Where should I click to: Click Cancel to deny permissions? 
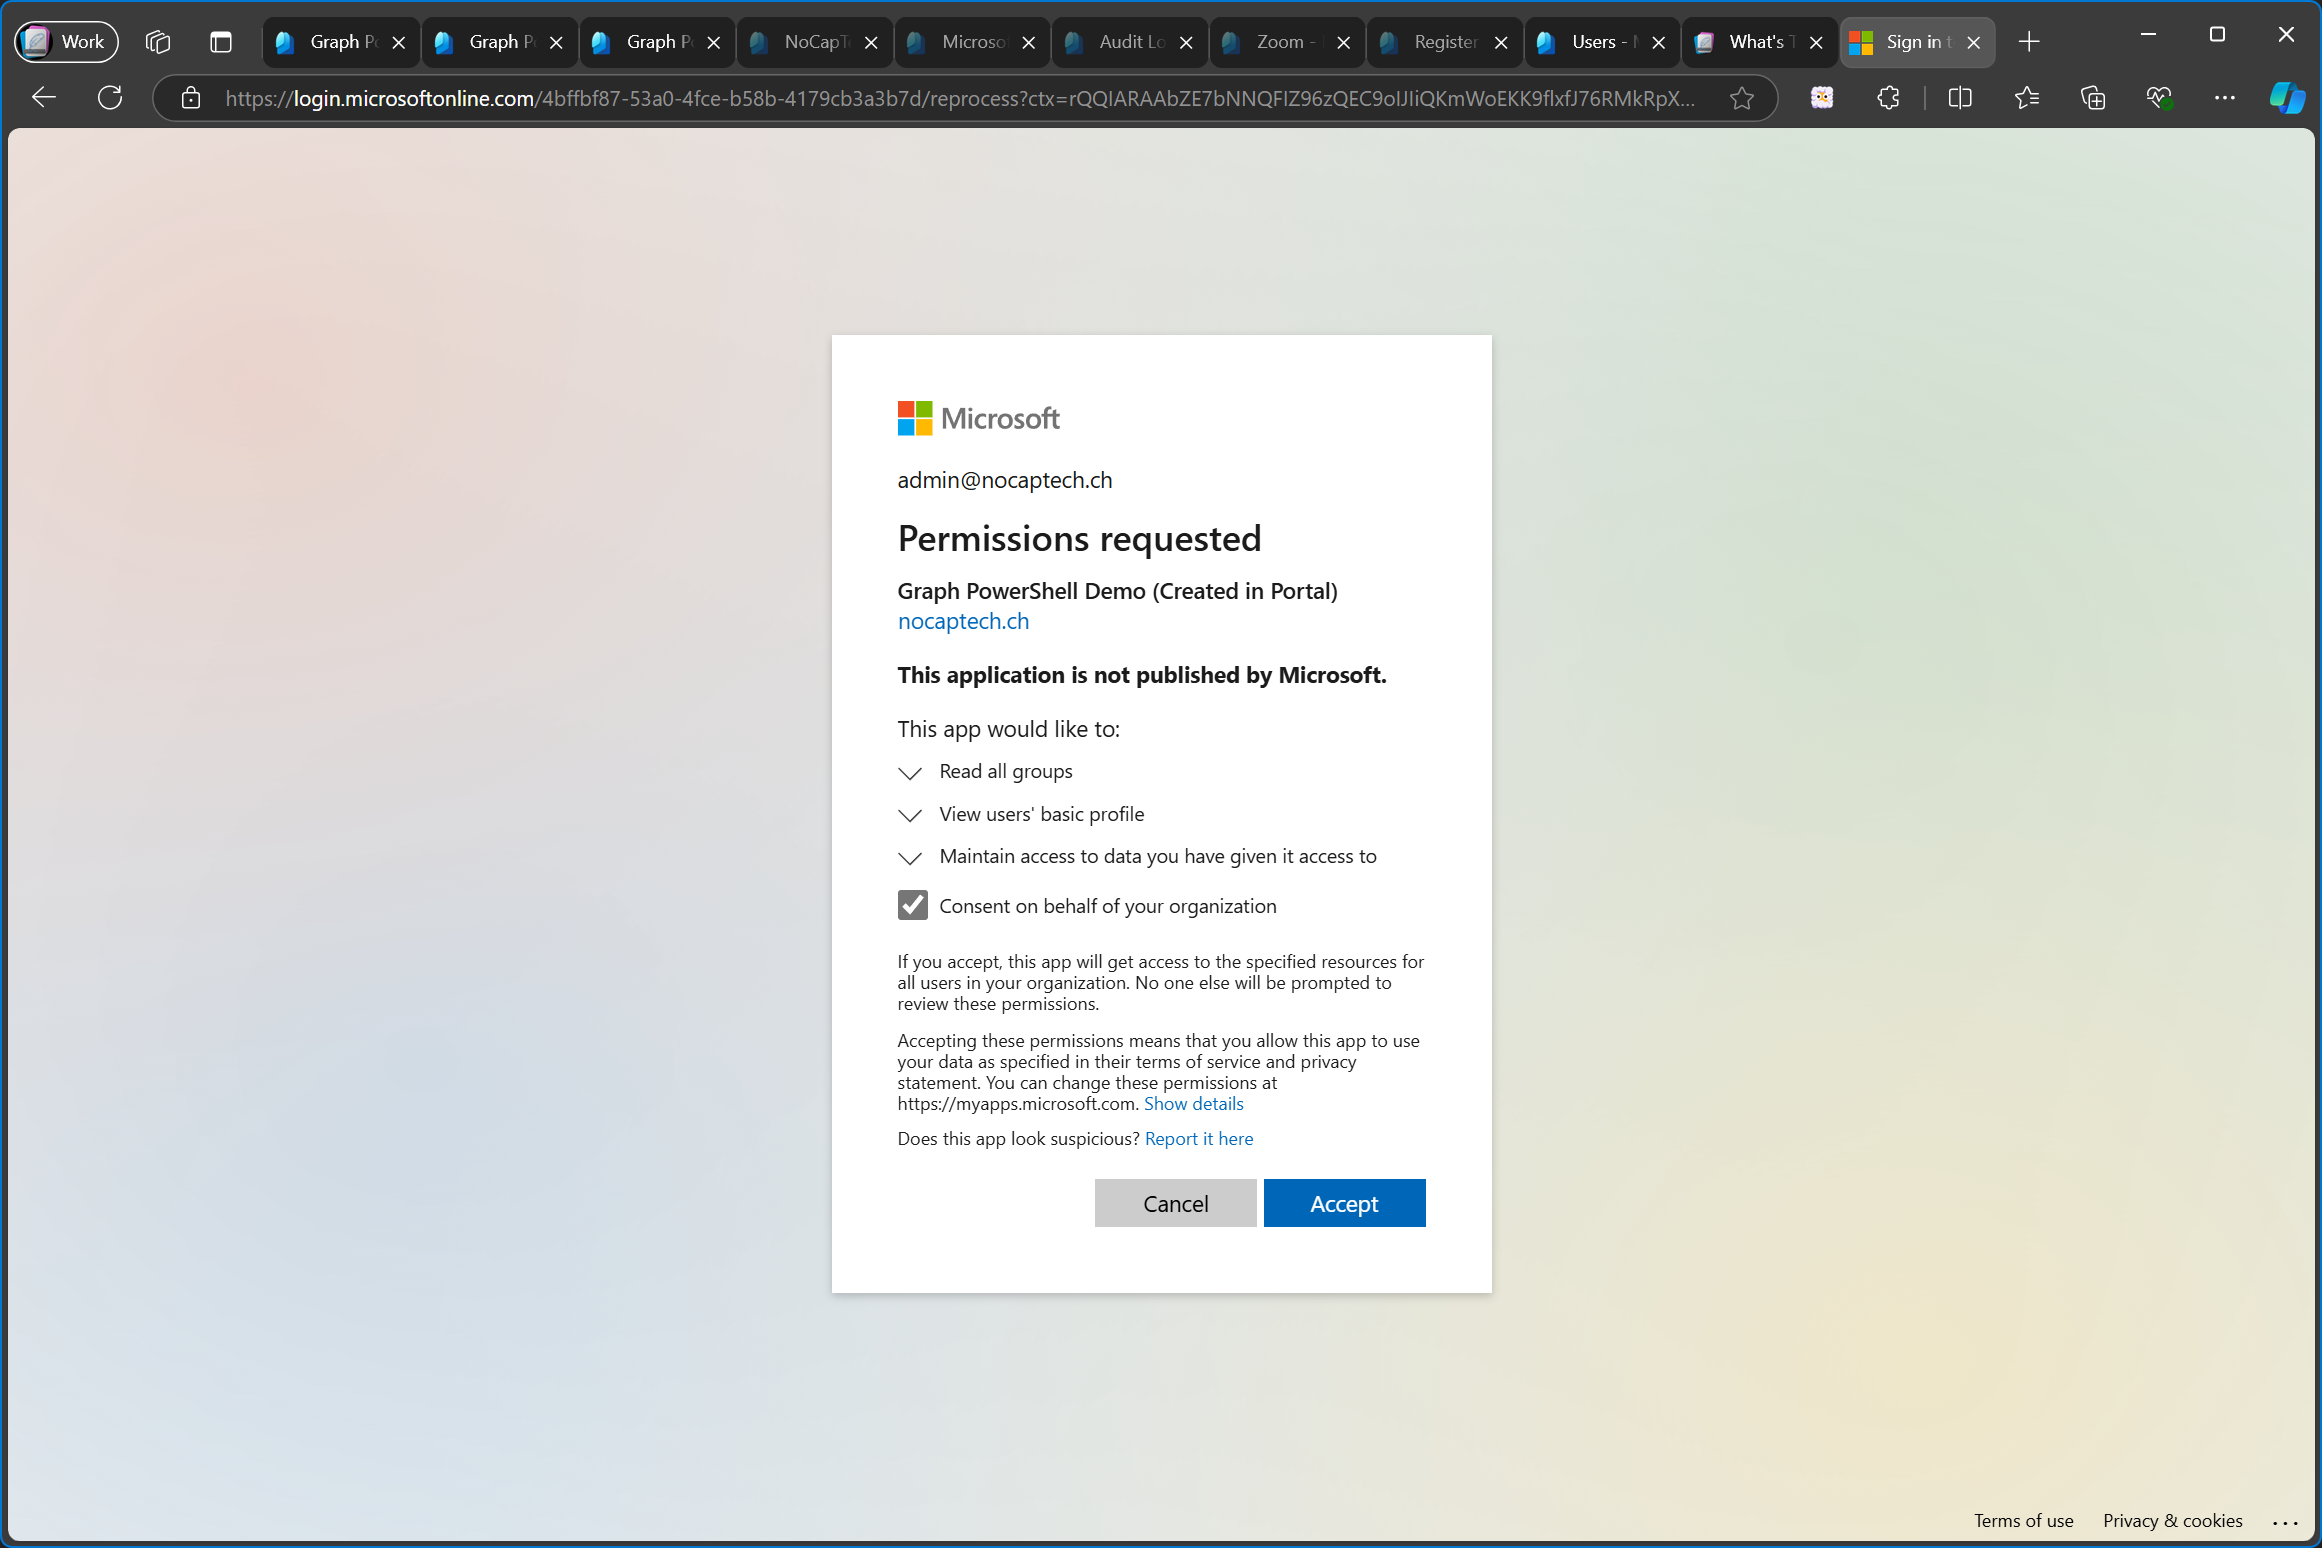pos(1175,1202)
